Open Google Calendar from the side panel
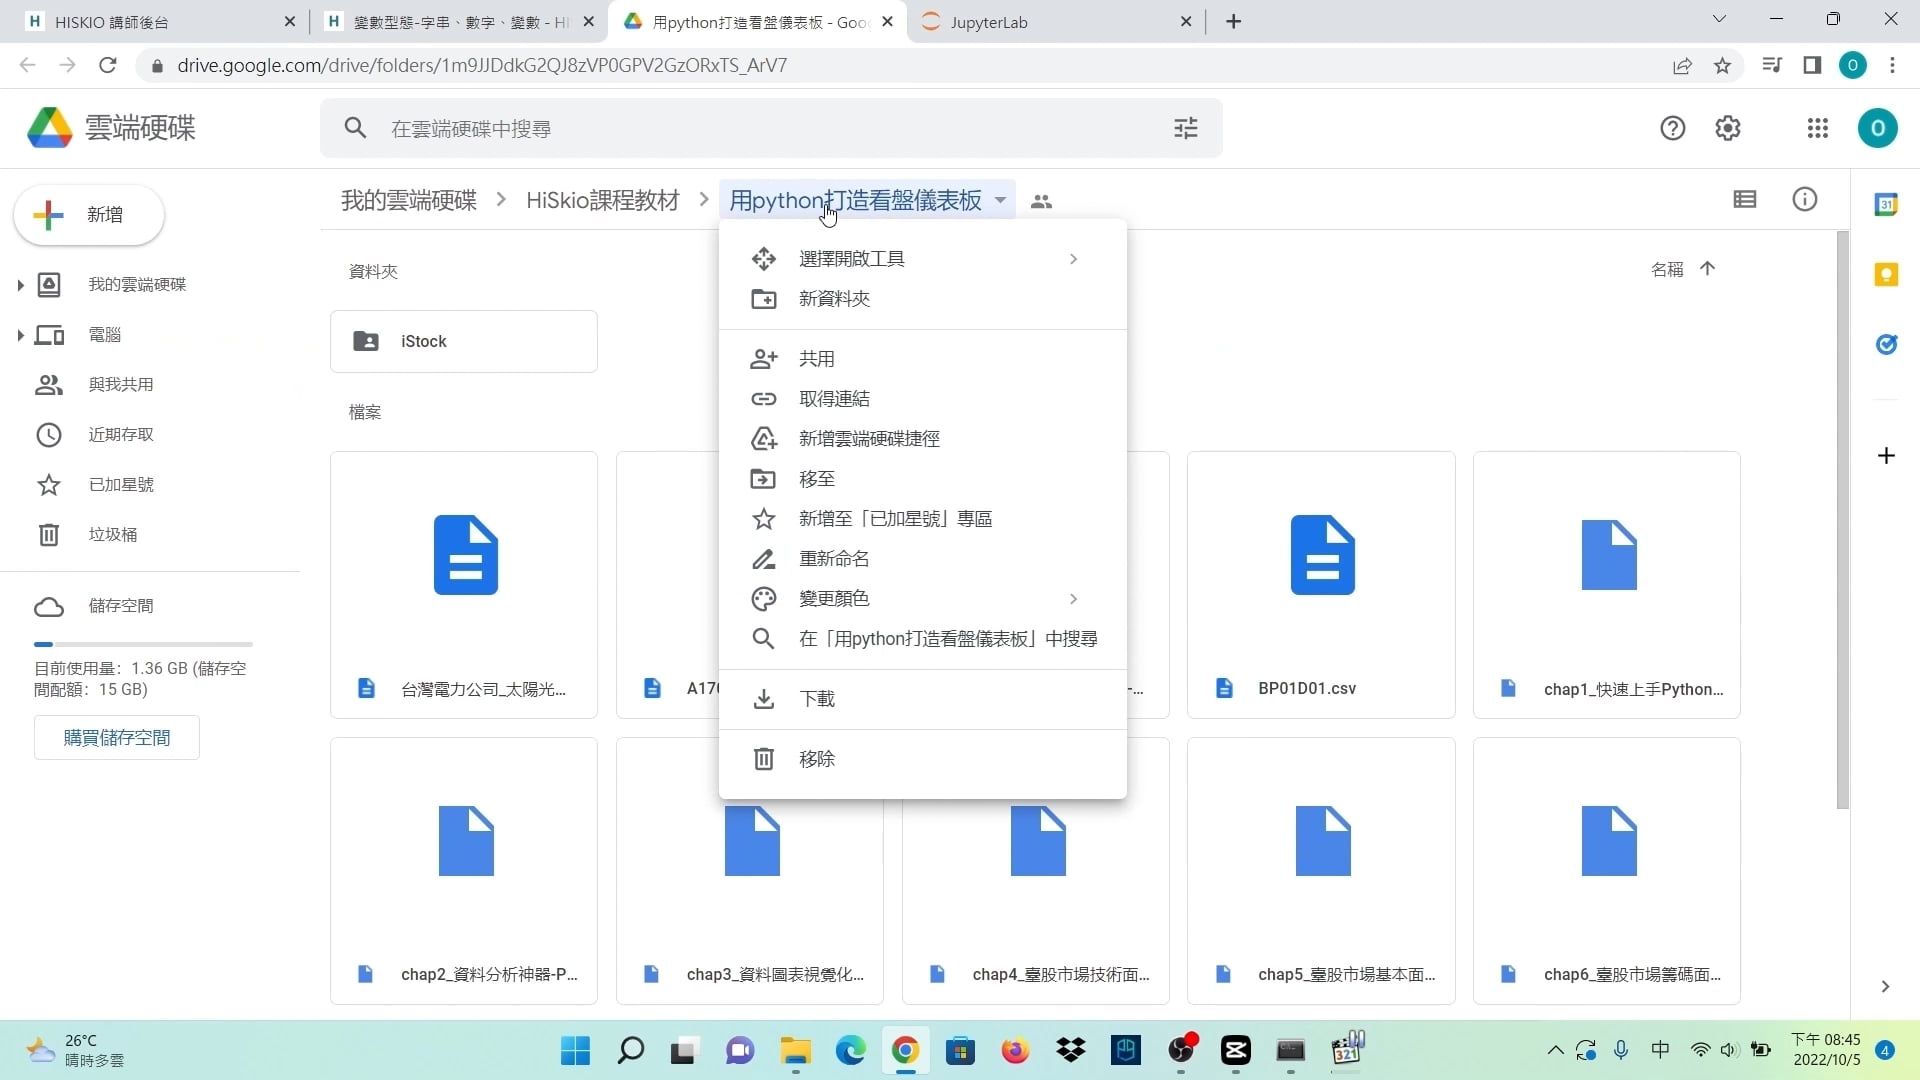This screenshot has height=1080, width=1920. pyautogui.click(x=1887, y=204)
